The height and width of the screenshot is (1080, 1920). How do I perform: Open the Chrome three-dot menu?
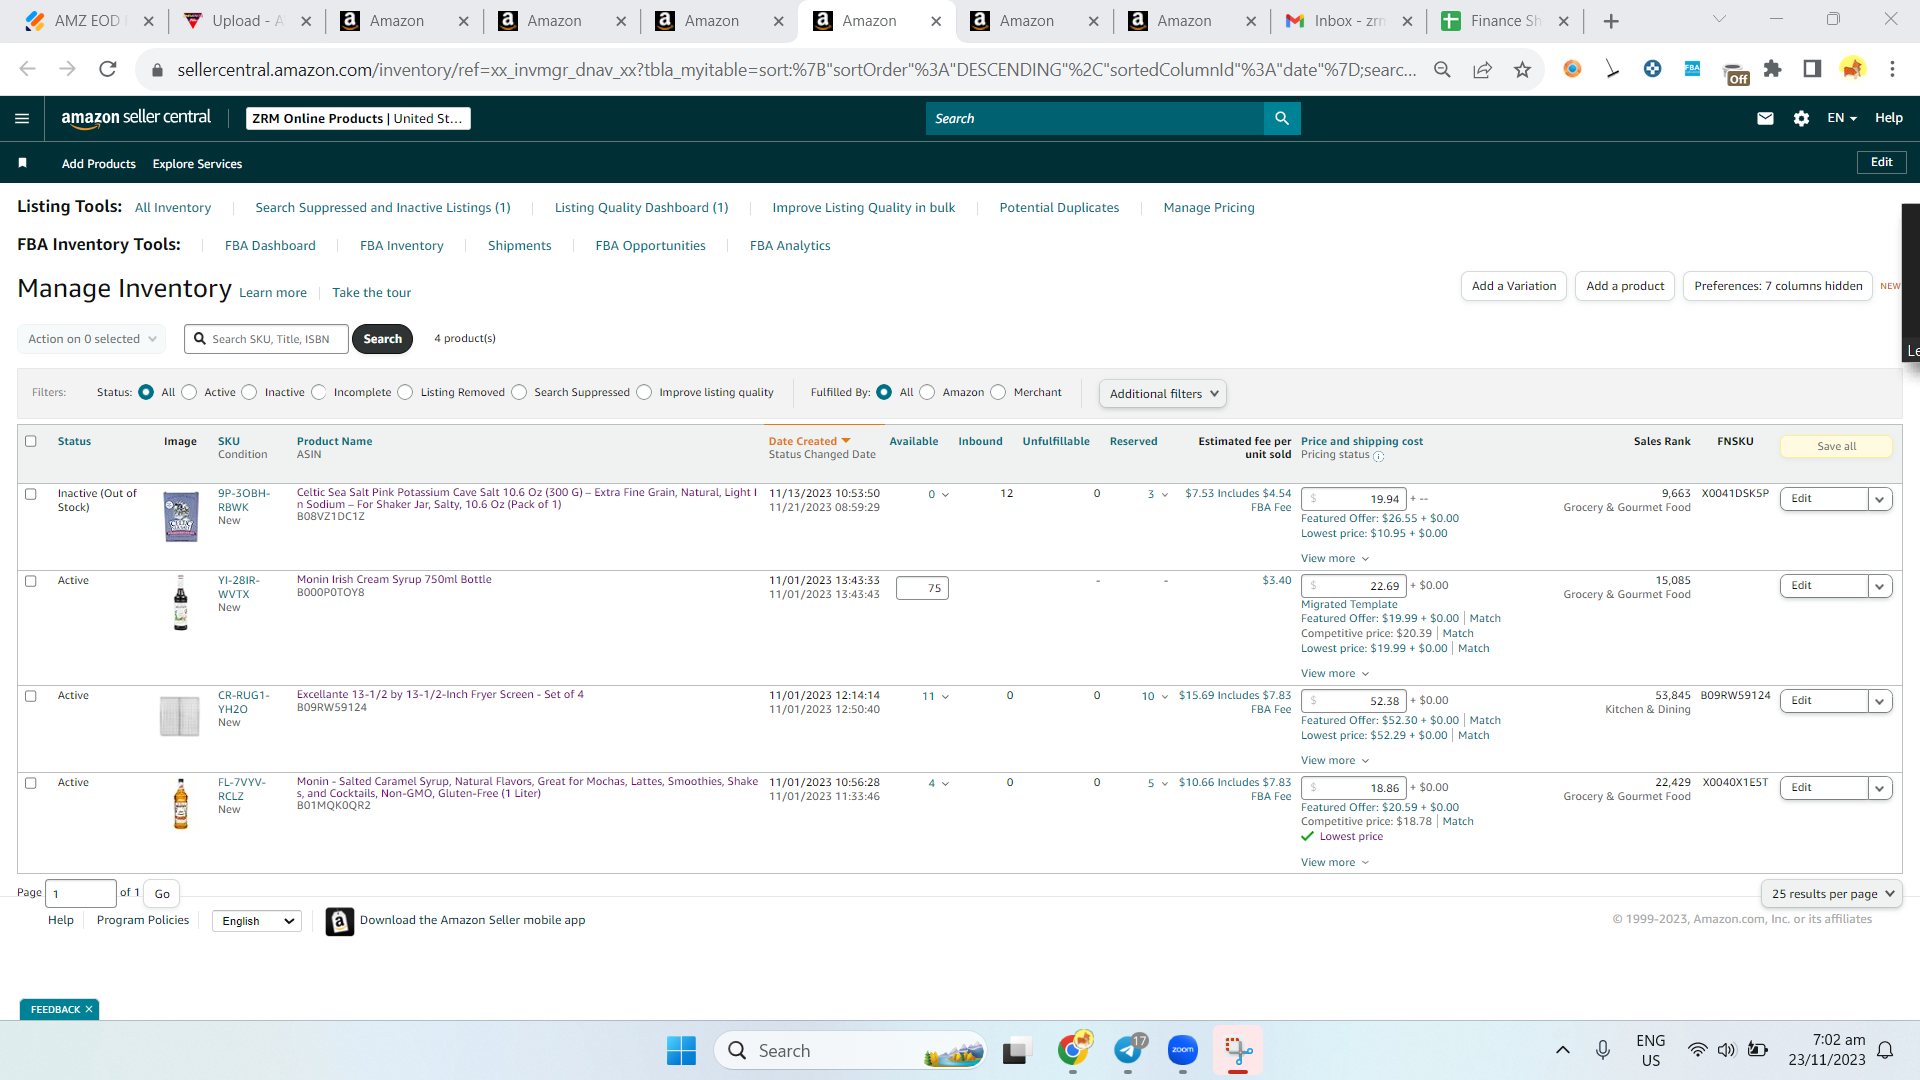click(1892, 69)
